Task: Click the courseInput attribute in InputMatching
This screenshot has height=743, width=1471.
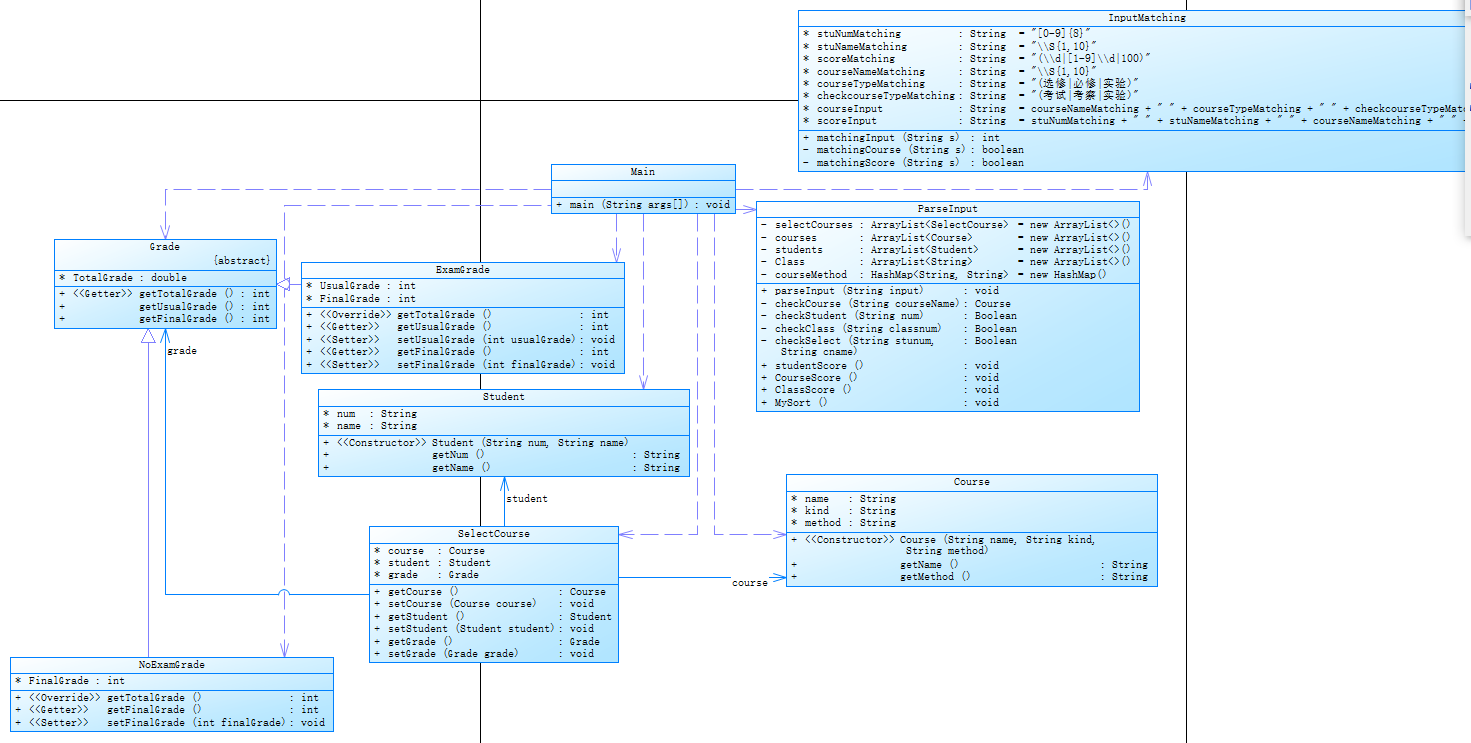Action: [1134, 109]
